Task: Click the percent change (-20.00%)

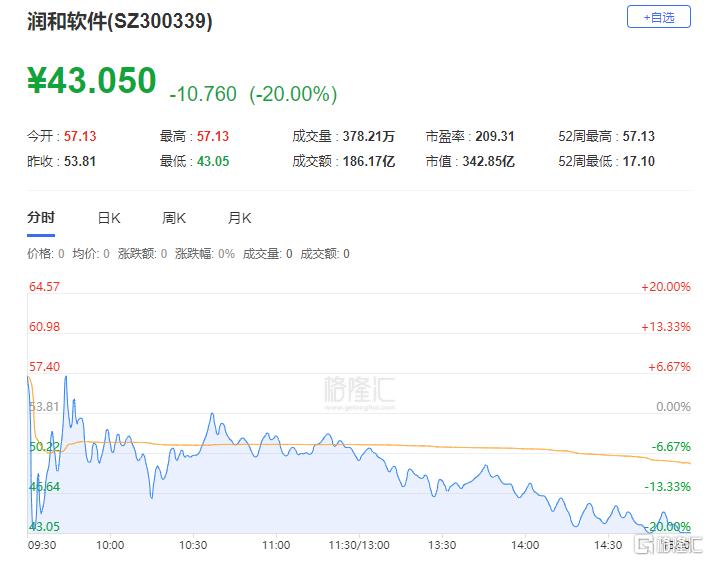Action: click(293, 94)
